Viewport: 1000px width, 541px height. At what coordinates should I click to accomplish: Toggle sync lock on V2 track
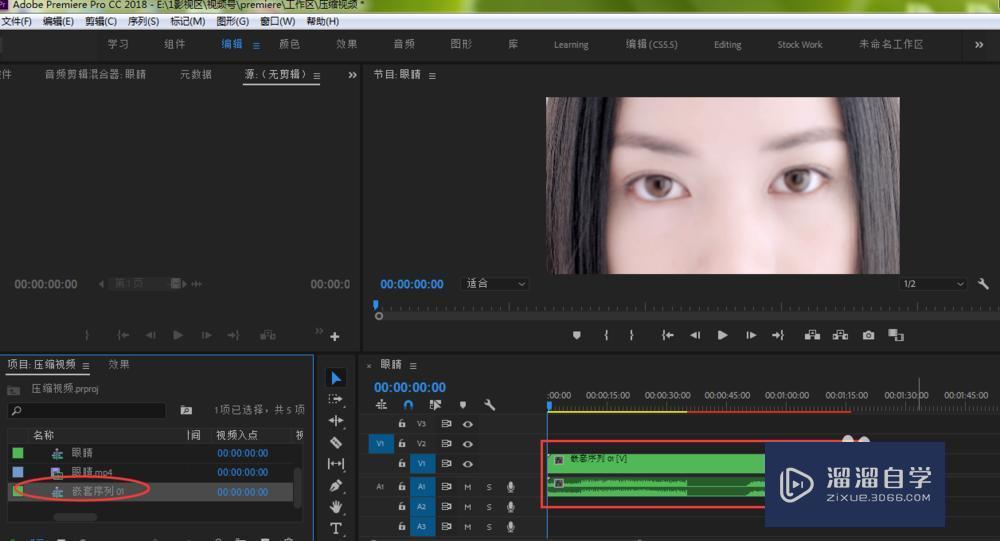pyautogui.click(x=446, y=443)
